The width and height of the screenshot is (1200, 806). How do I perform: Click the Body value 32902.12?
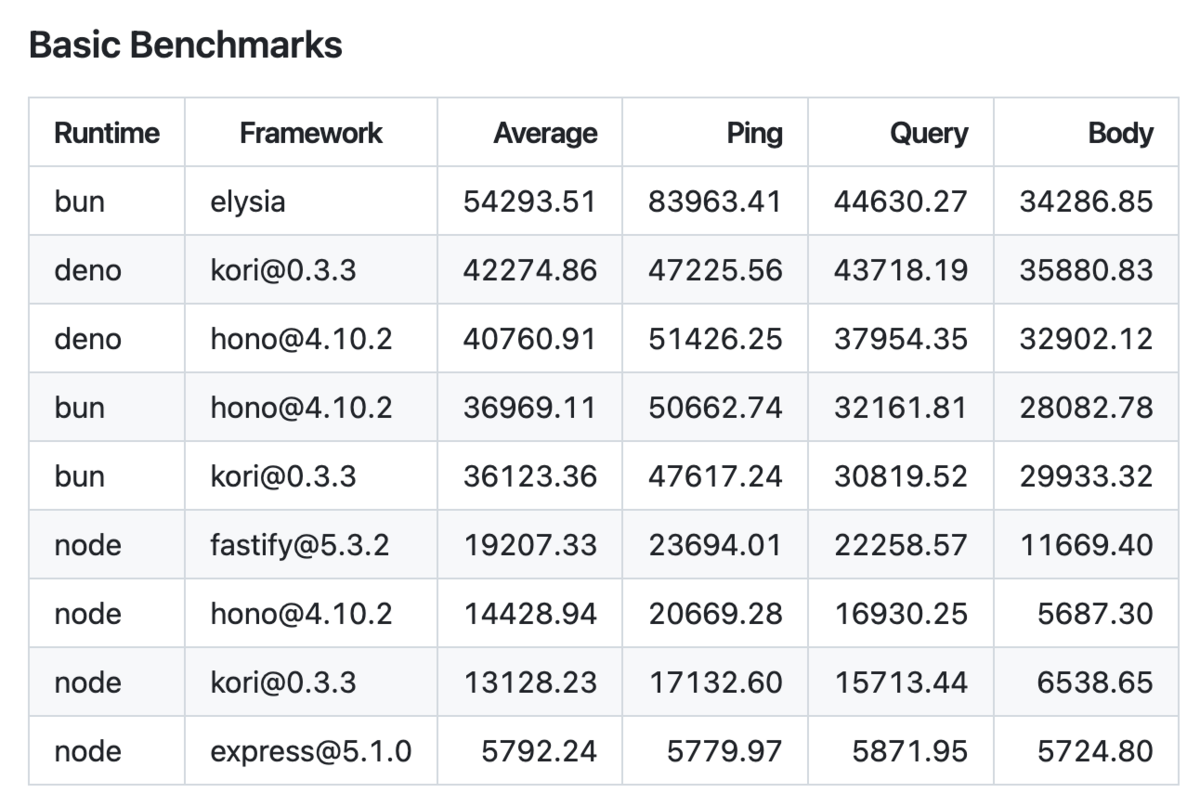pyautogui.click(x=1087, y=338)
